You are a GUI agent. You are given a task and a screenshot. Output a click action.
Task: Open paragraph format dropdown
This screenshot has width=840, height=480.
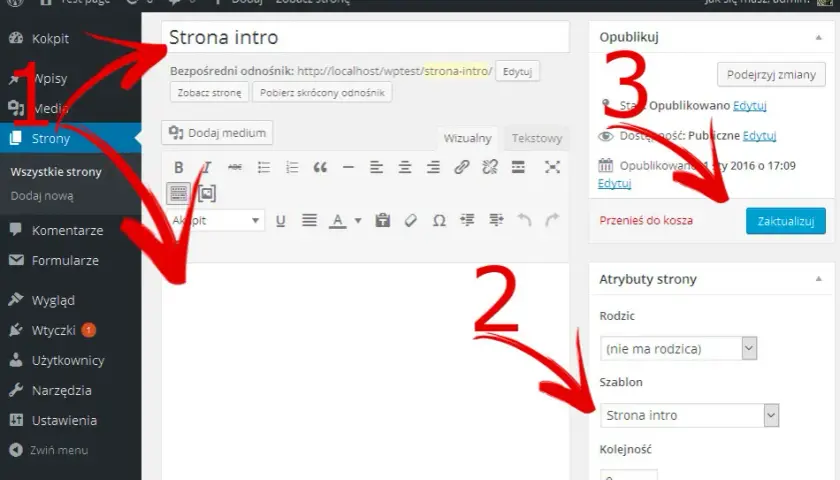[216, 220]
